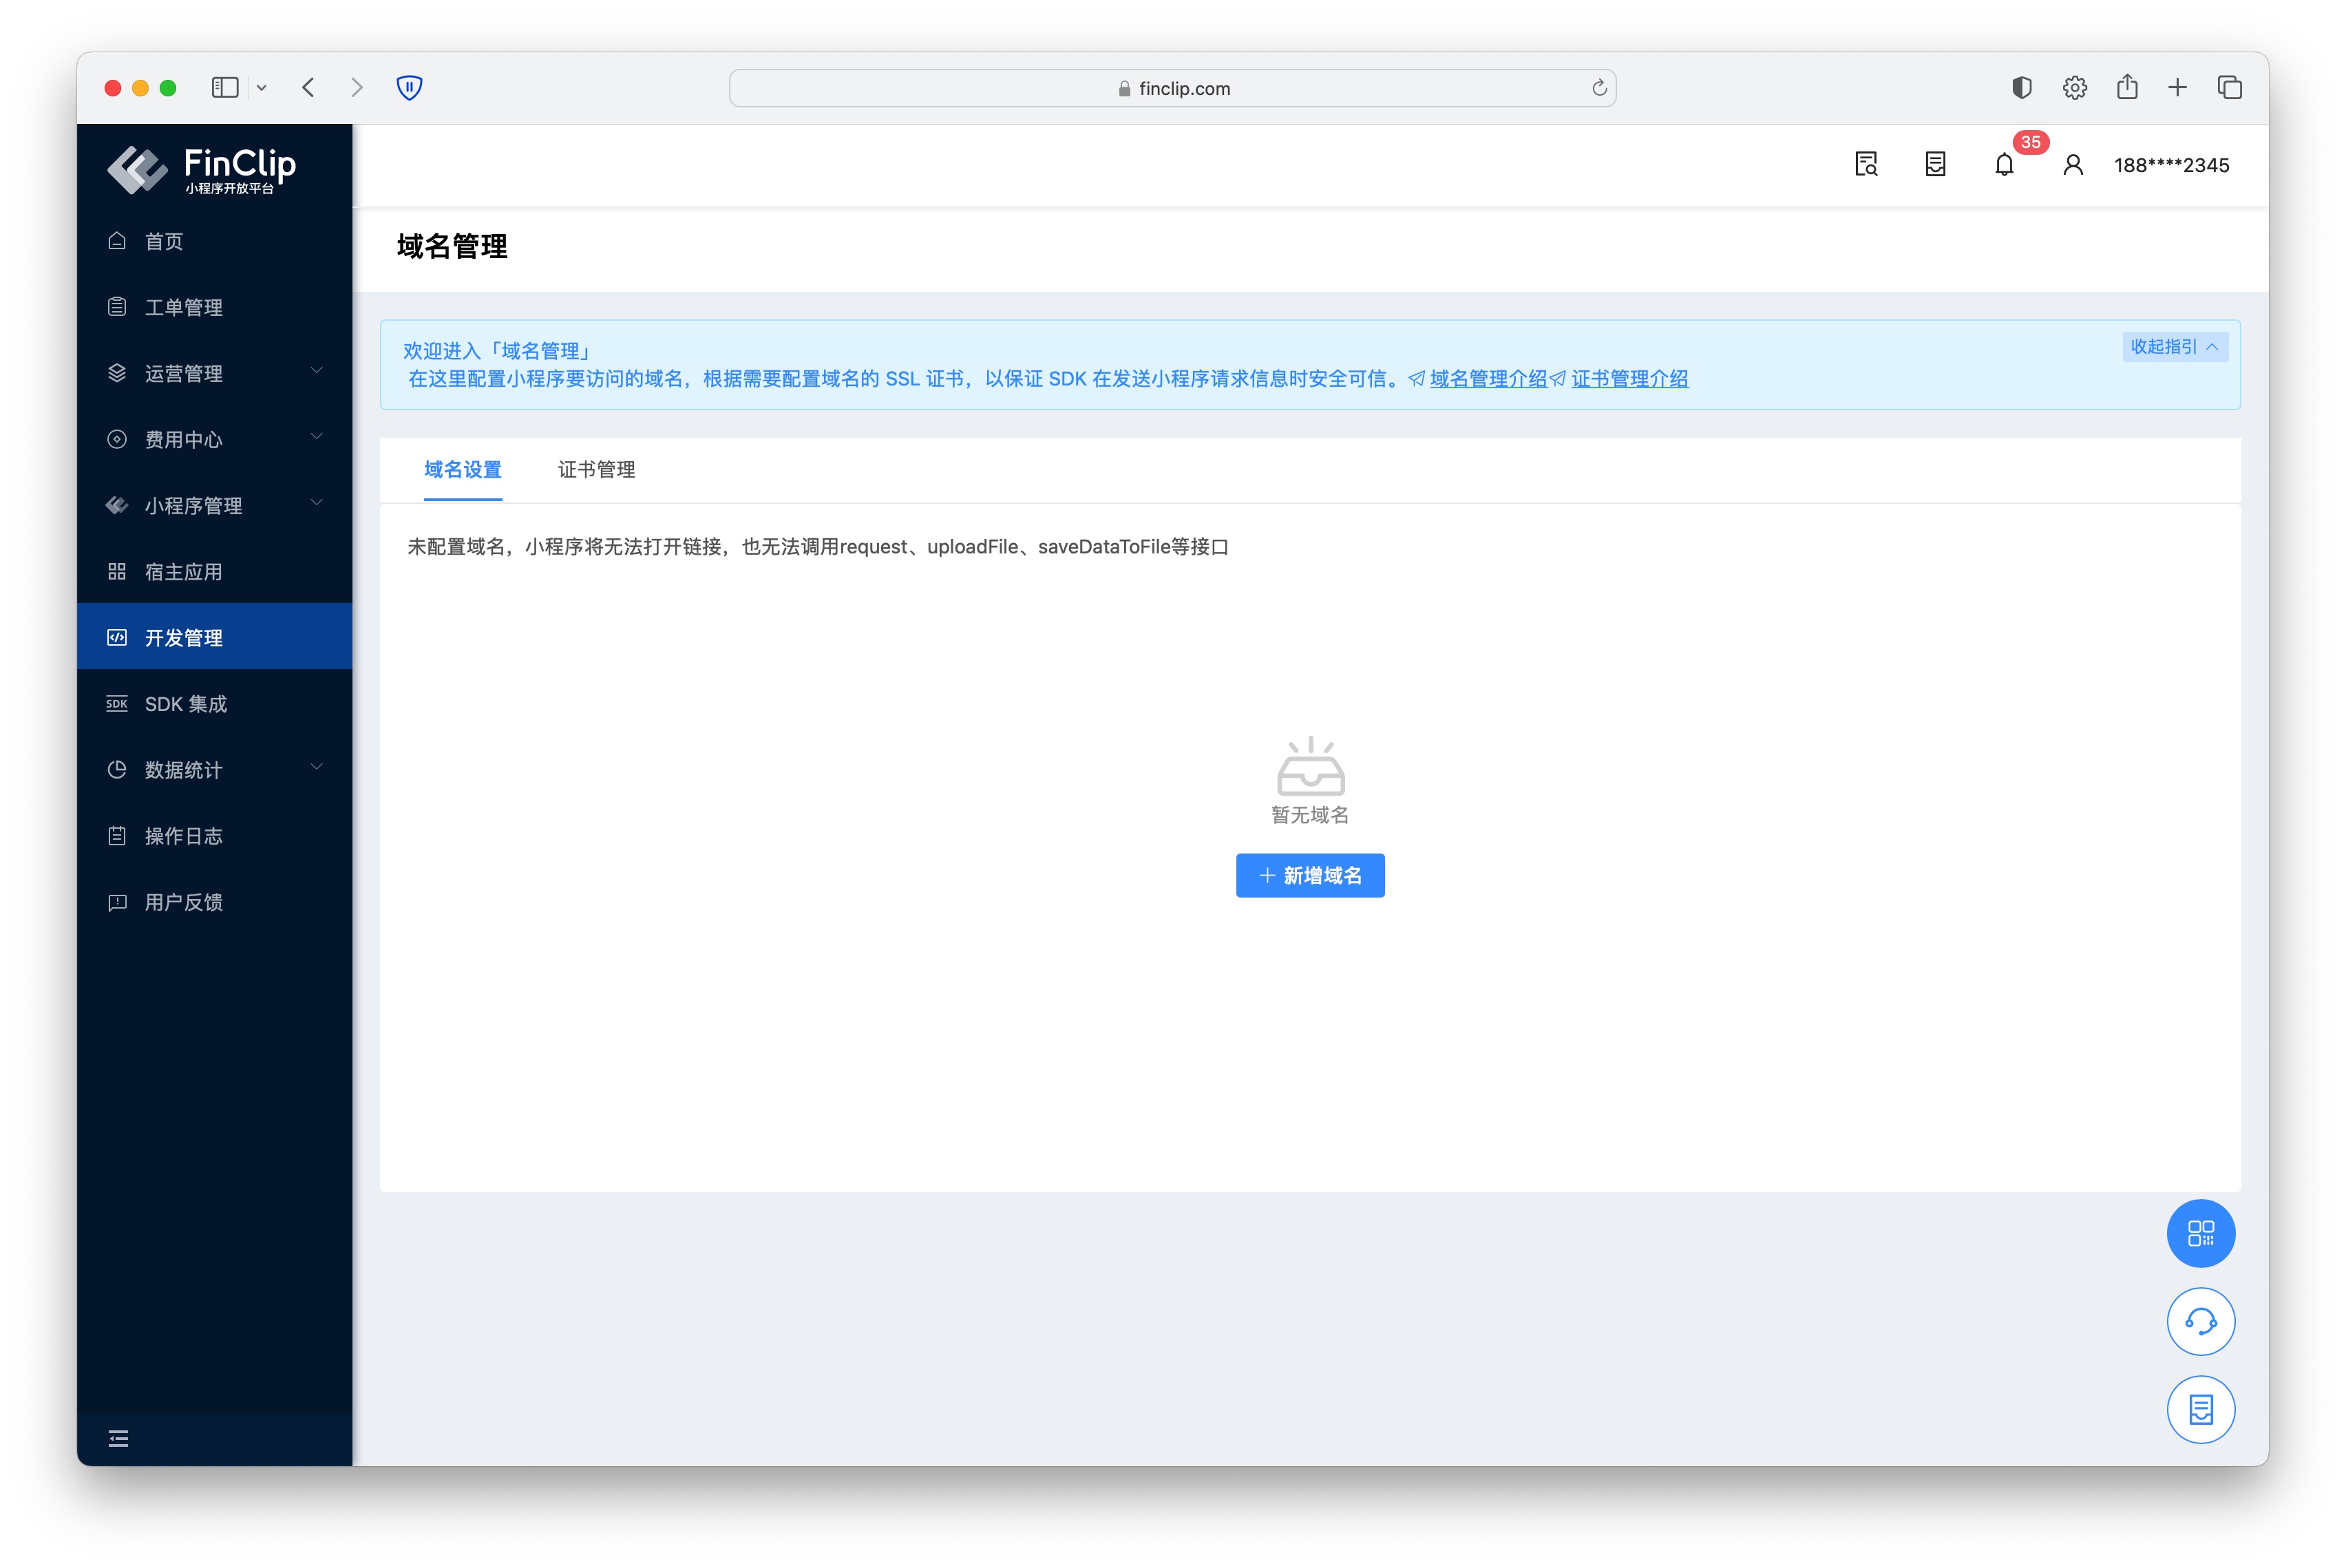Collapse the guide with 收起指引
Image resolution: width=2346 pixels, height=1568 pixels.
pos(2174,347)
